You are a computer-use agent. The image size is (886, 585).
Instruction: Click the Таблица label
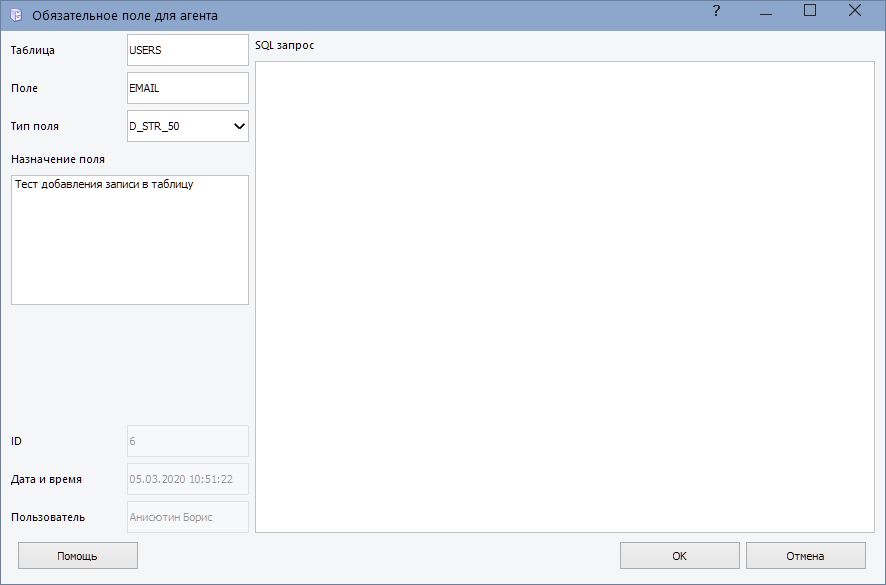pyautogui.click(x=33, y=50)
